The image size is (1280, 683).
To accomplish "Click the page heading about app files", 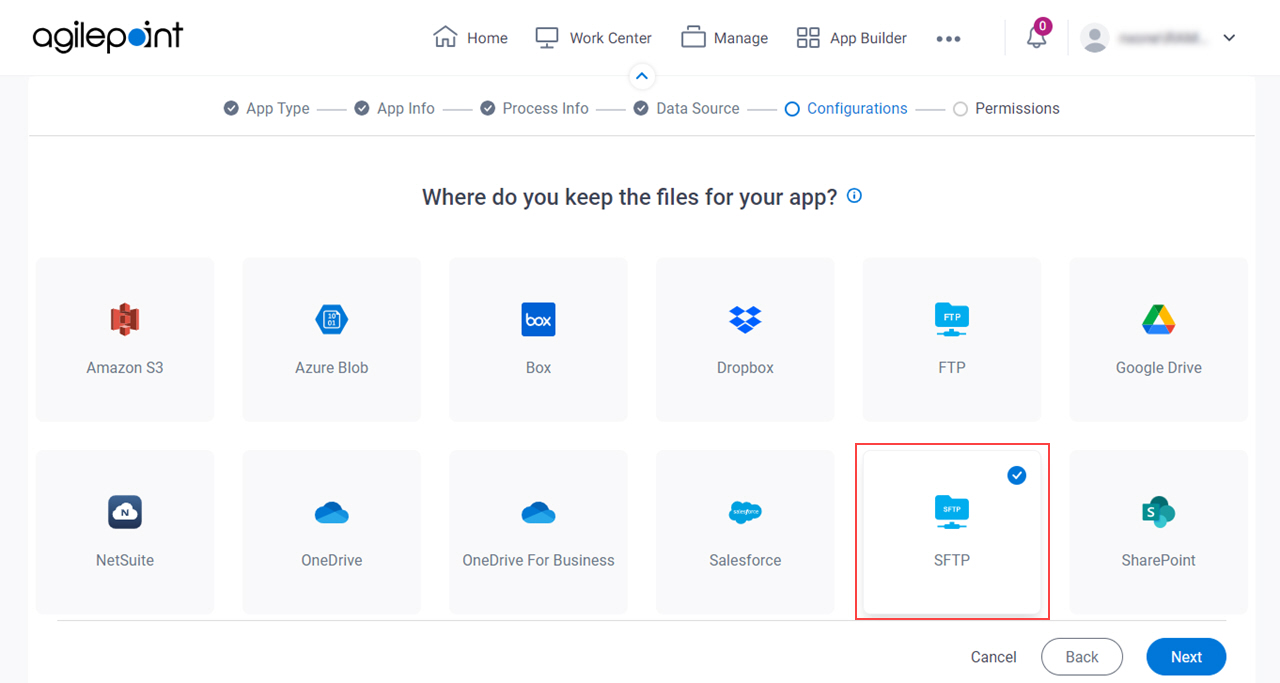I will 629,197.
